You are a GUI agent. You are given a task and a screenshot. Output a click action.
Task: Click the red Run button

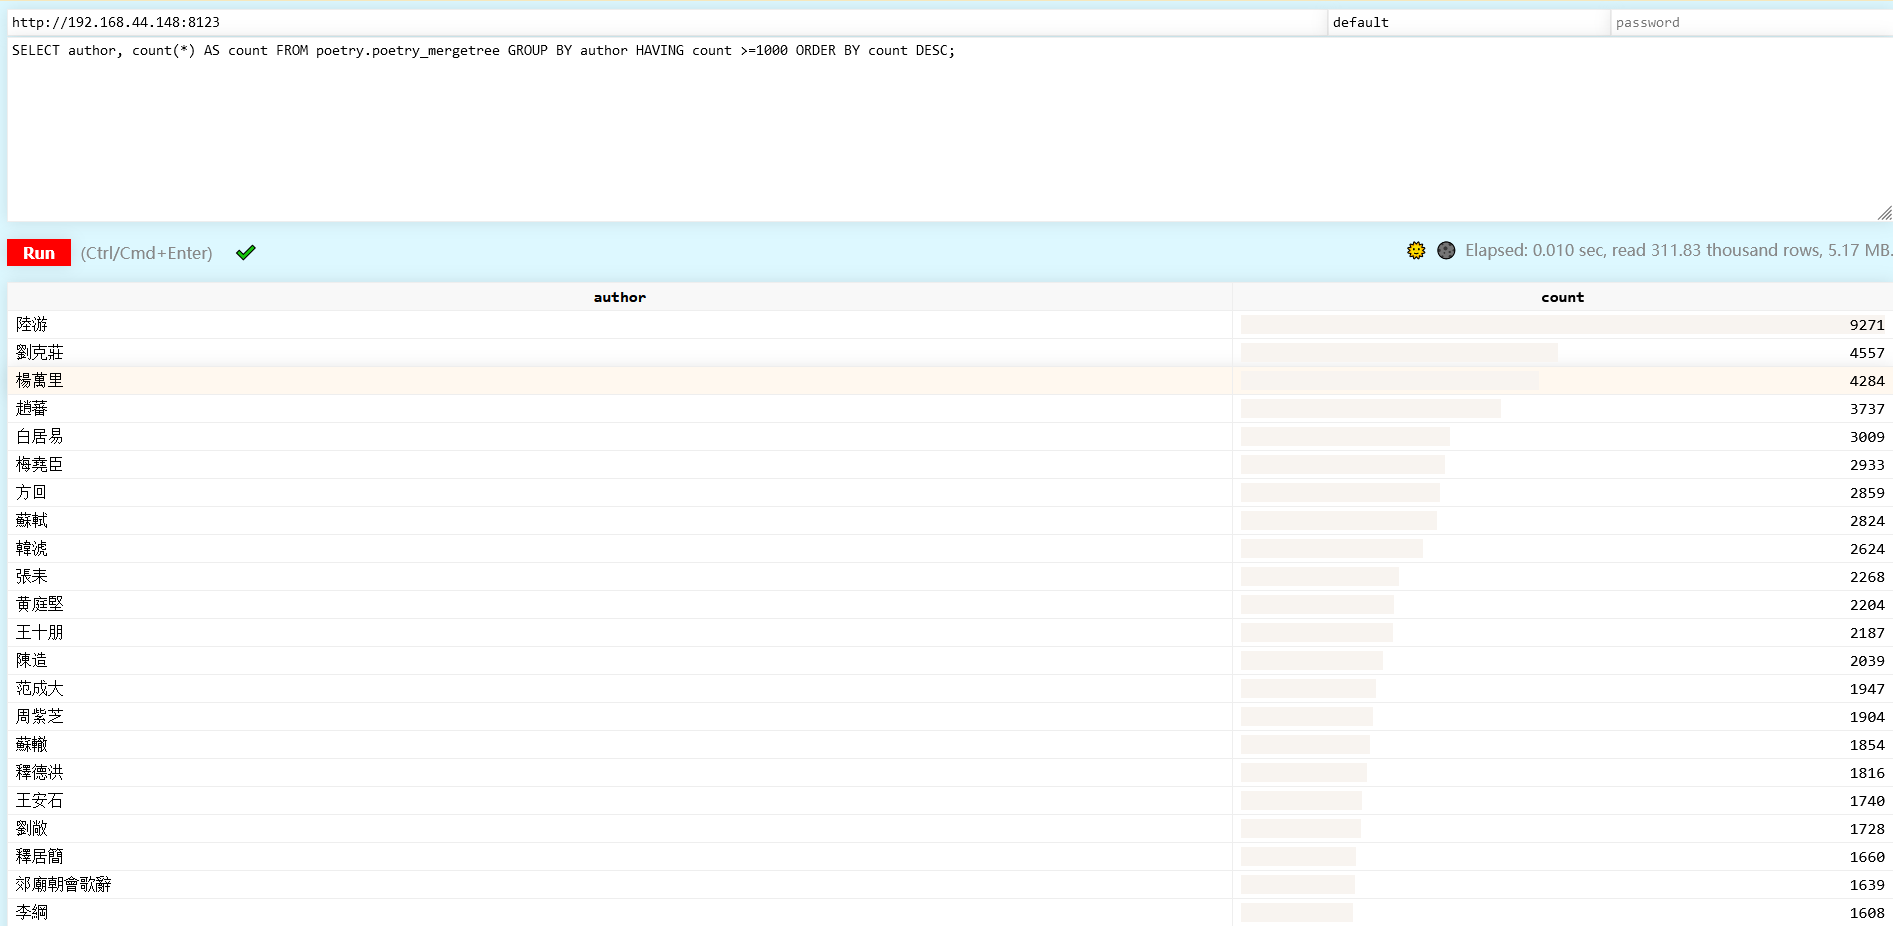[39, 253]
